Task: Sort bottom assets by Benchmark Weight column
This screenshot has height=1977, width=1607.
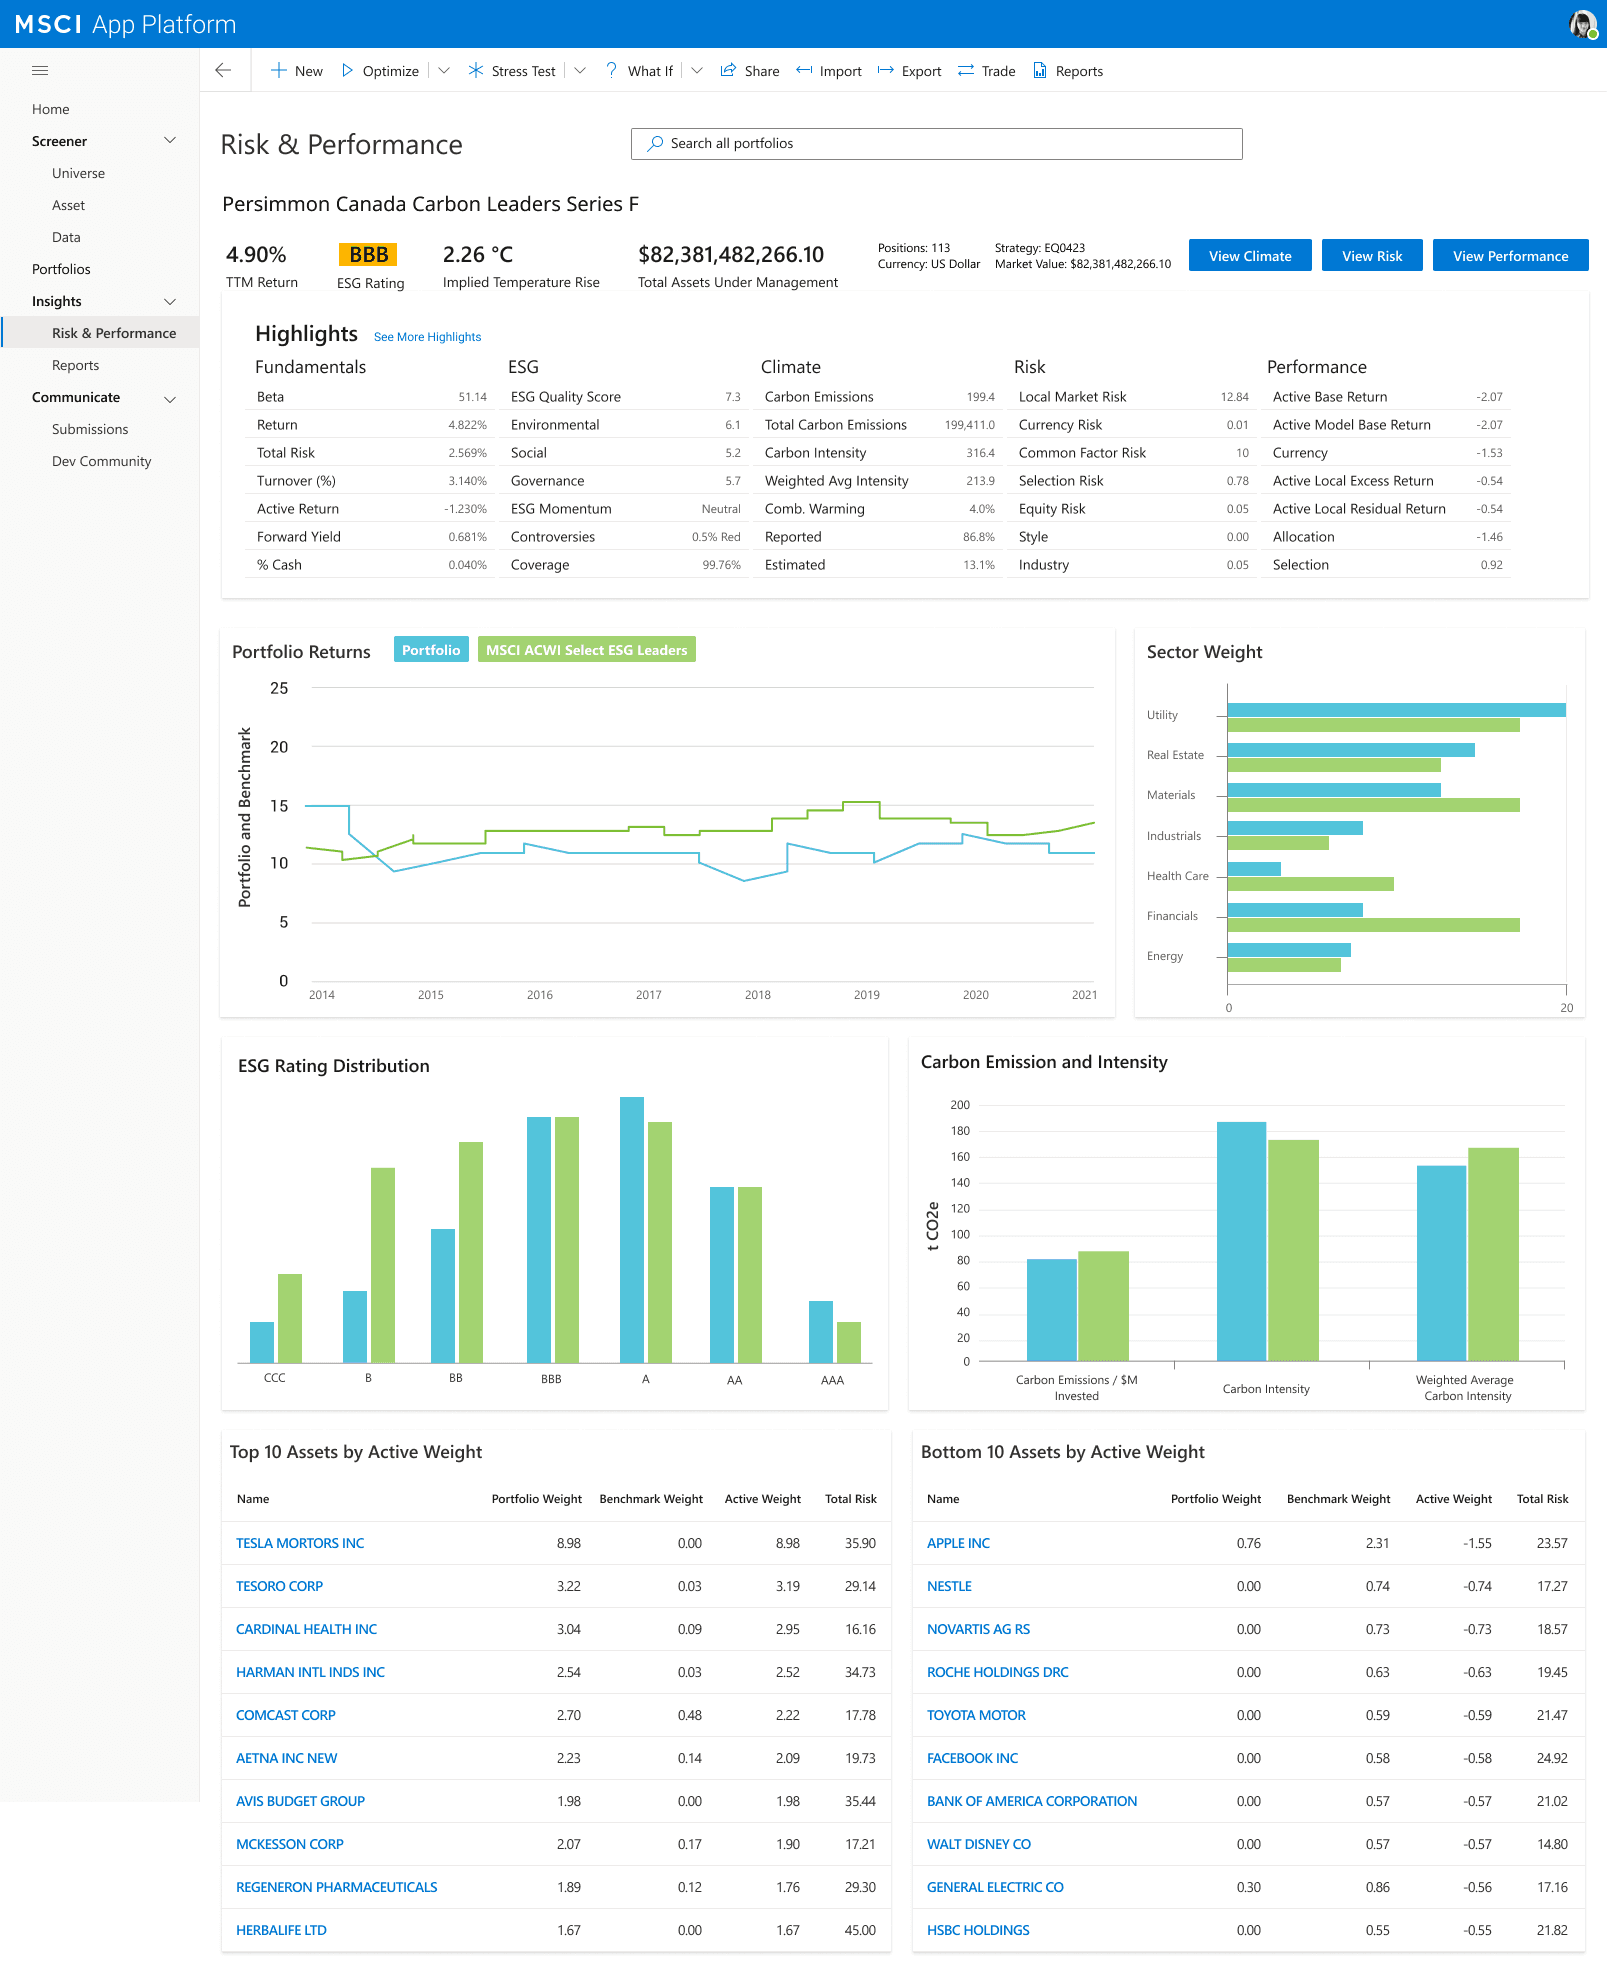Action: (1338, 1499)
